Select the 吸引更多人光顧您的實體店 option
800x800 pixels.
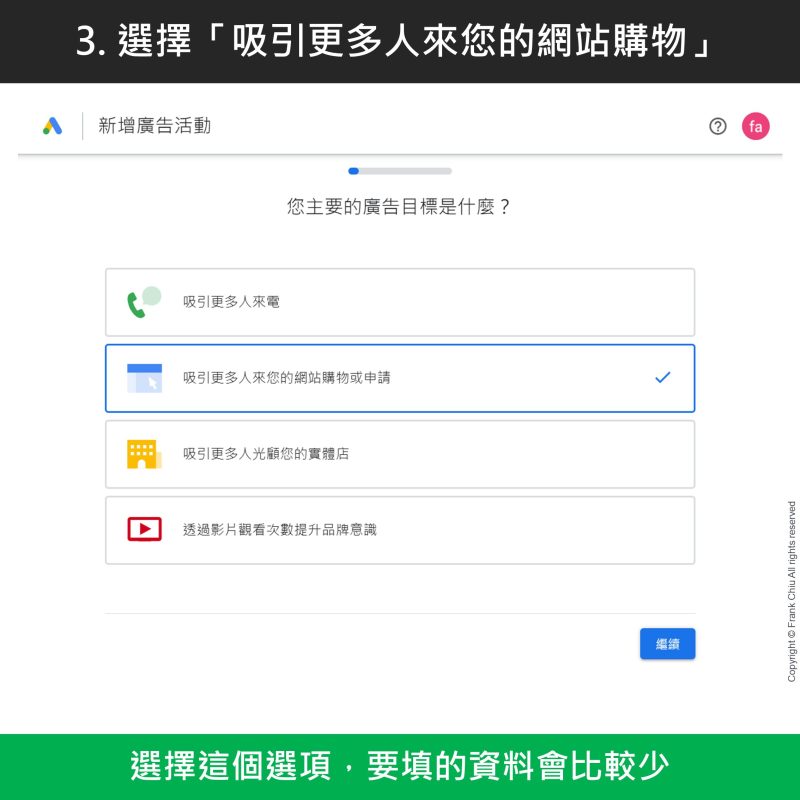pos(400,454)
